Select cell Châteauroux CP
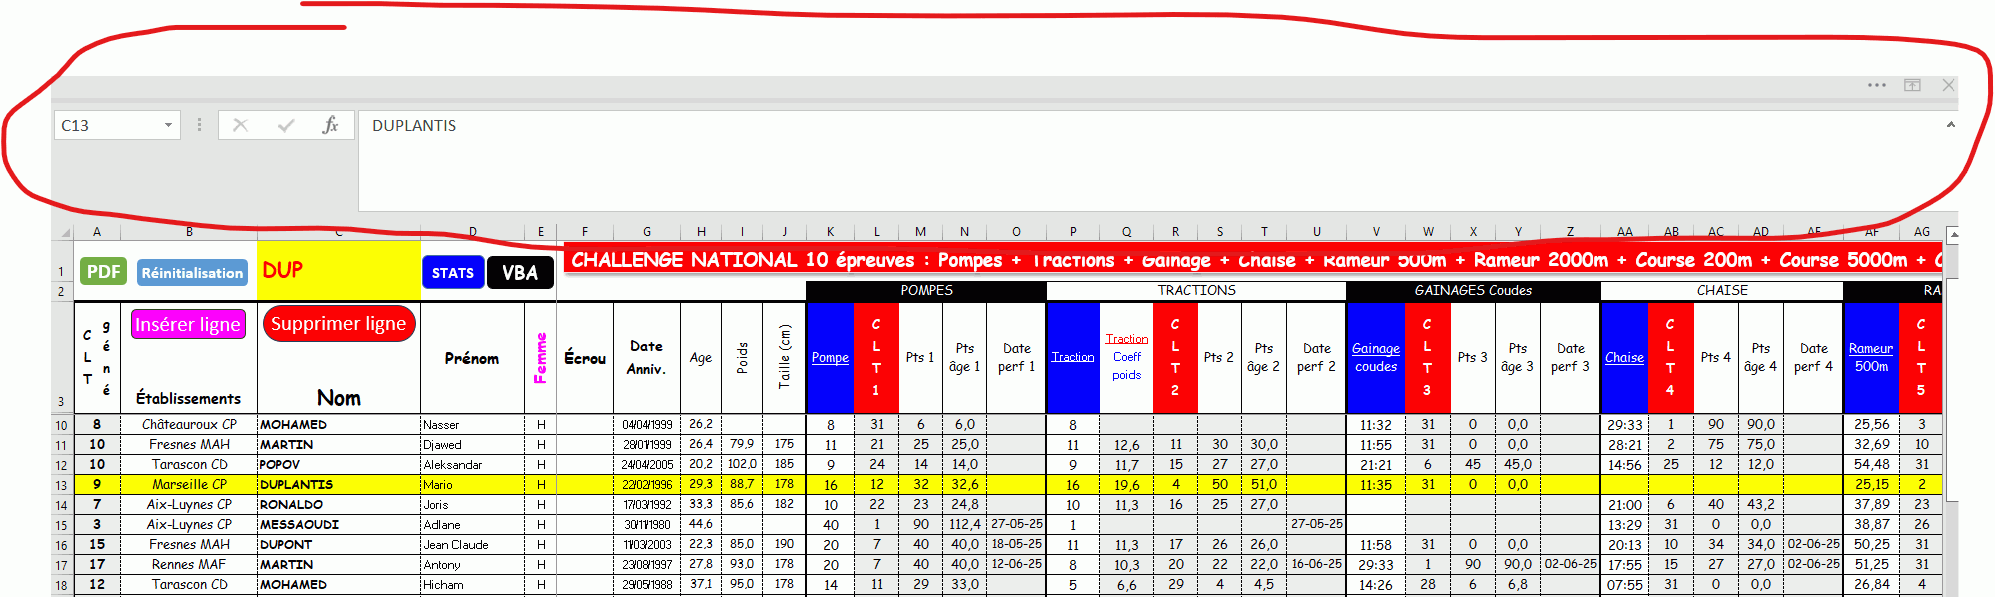Image resolution: width=1995 pixels, height=597 pixels. 189,424
